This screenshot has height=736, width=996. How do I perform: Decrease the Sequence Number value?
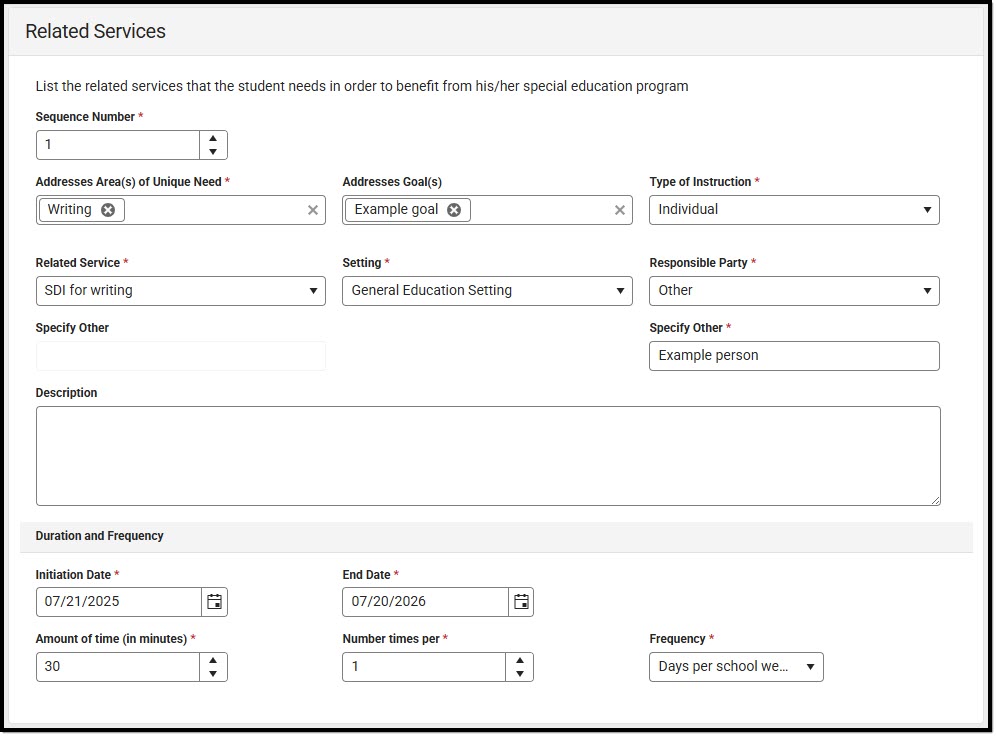213,152
